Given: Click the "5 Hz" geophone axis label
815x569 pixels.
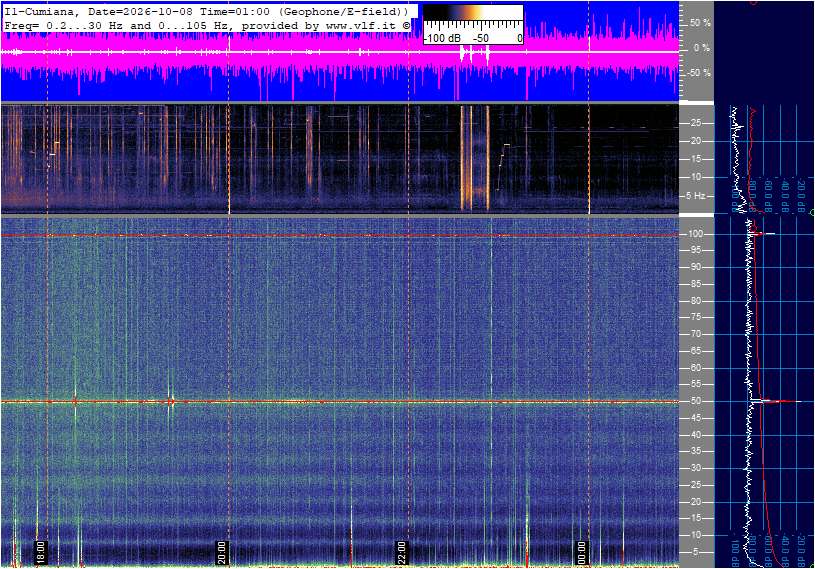Looking at the screenshot, I should point(695,196).
